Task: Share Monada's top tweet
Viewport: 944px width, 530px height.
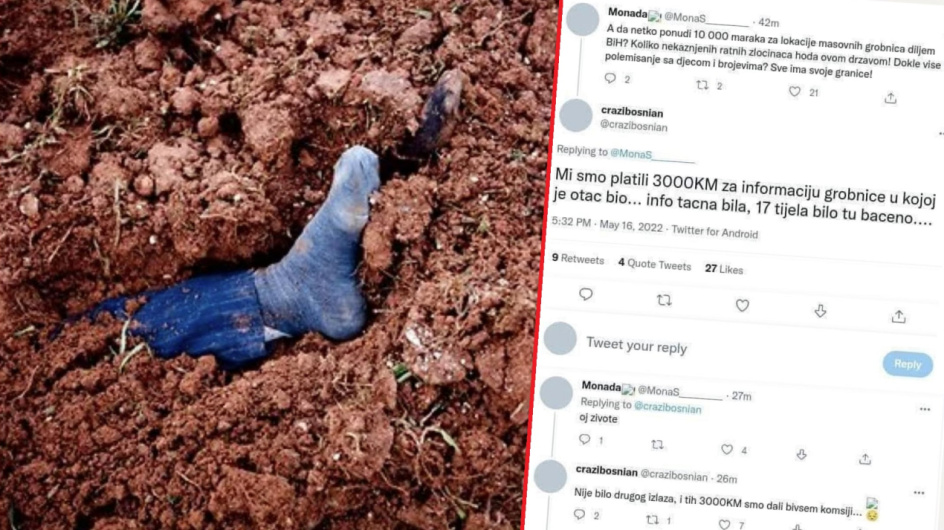Action: [x=890, y=98]
